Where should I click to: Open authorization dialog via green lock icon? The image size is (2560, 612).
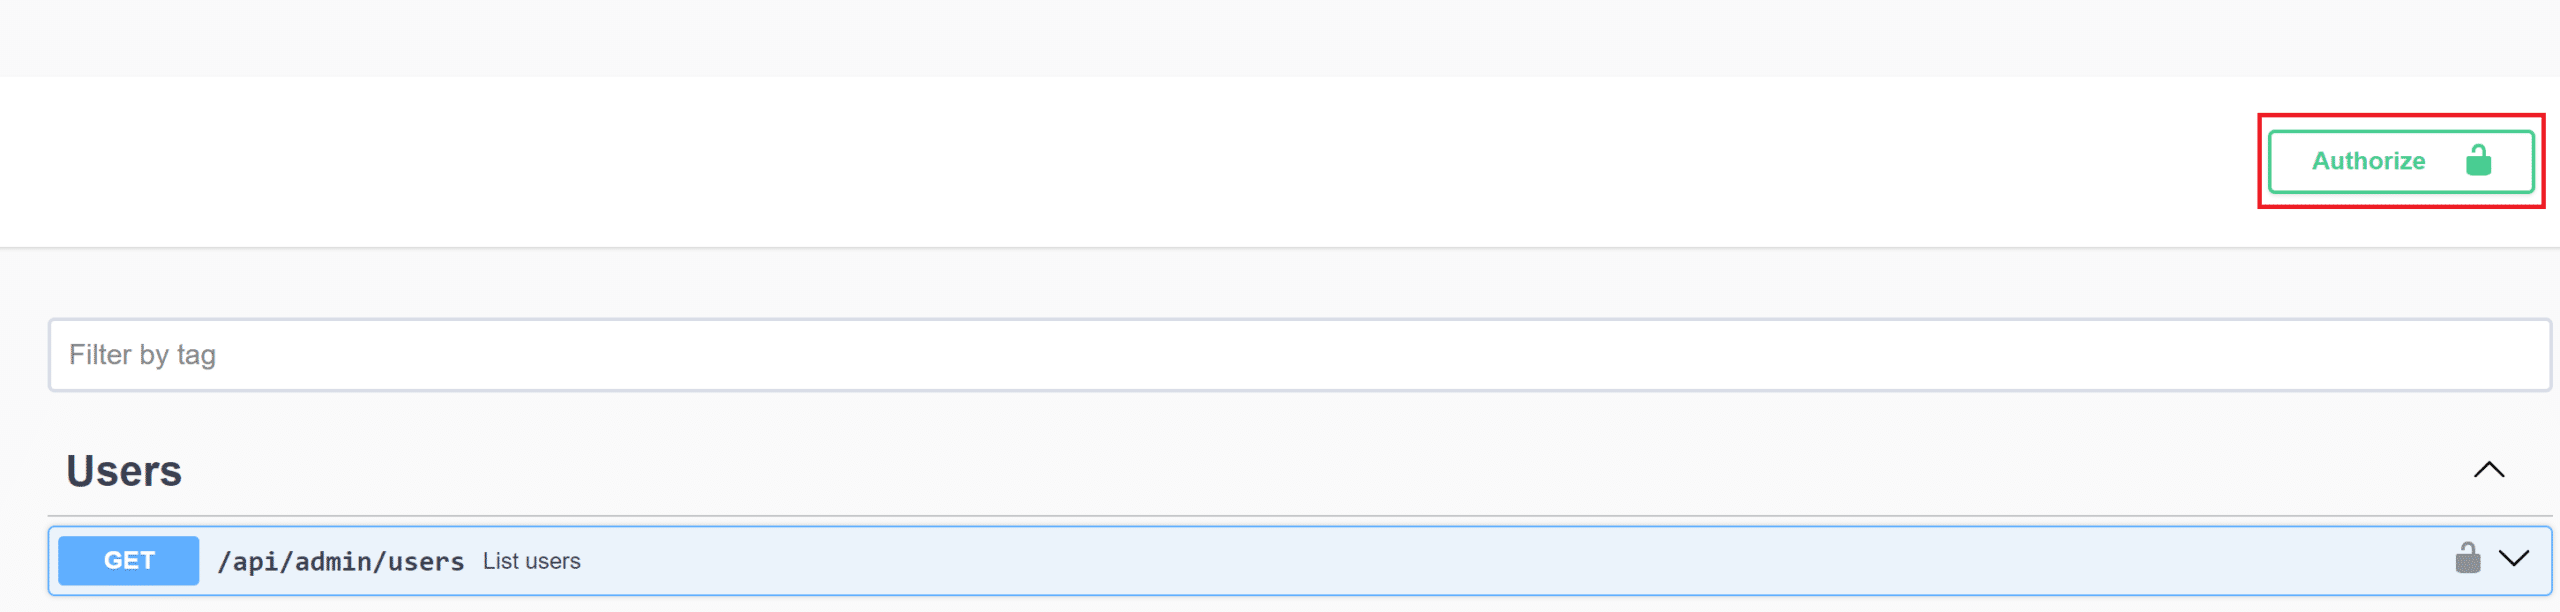(x=2478, y=160)
